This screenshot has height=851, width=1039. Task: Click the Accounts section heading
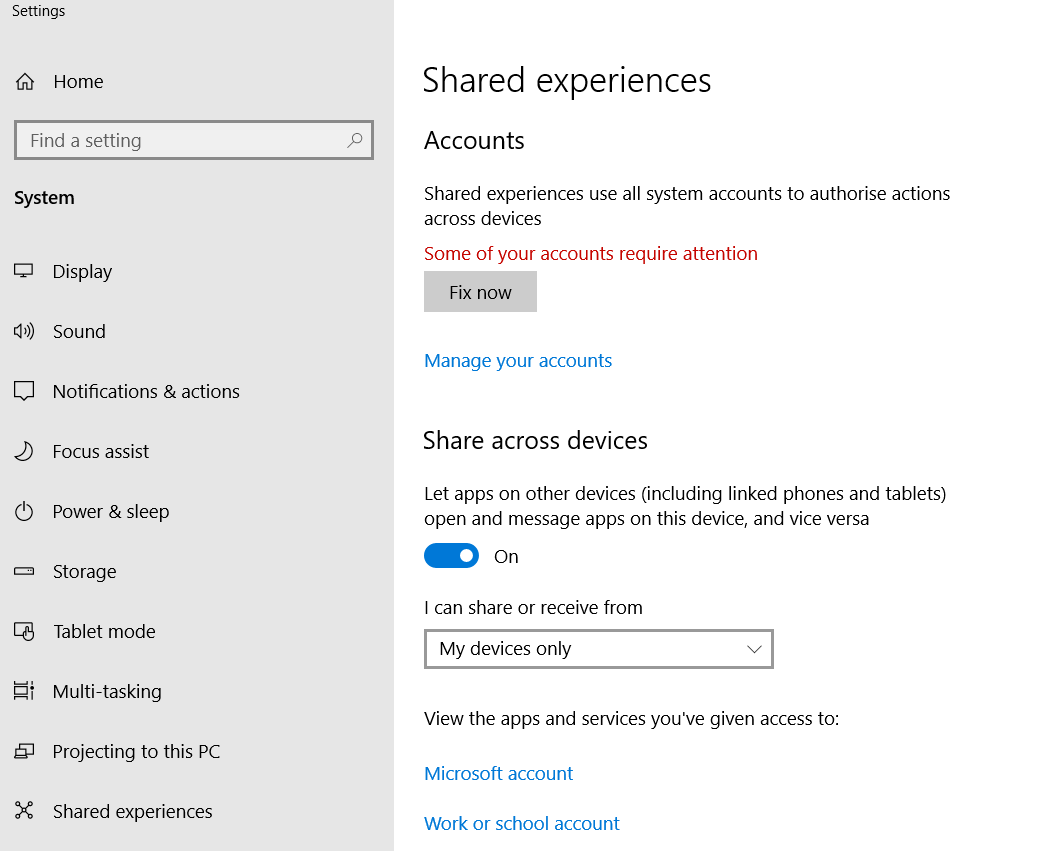474,141
